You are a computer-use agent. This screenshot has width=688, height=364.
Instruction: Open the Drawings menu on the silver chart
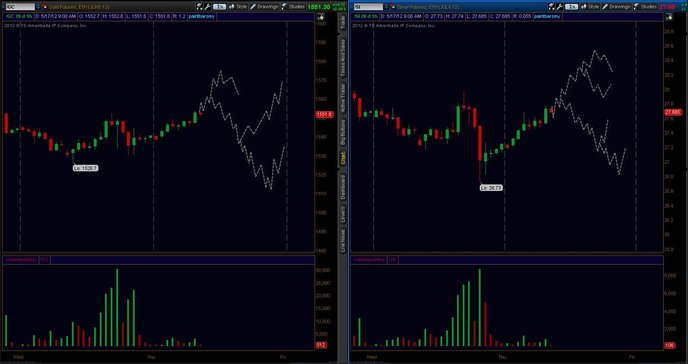point(616,7)
